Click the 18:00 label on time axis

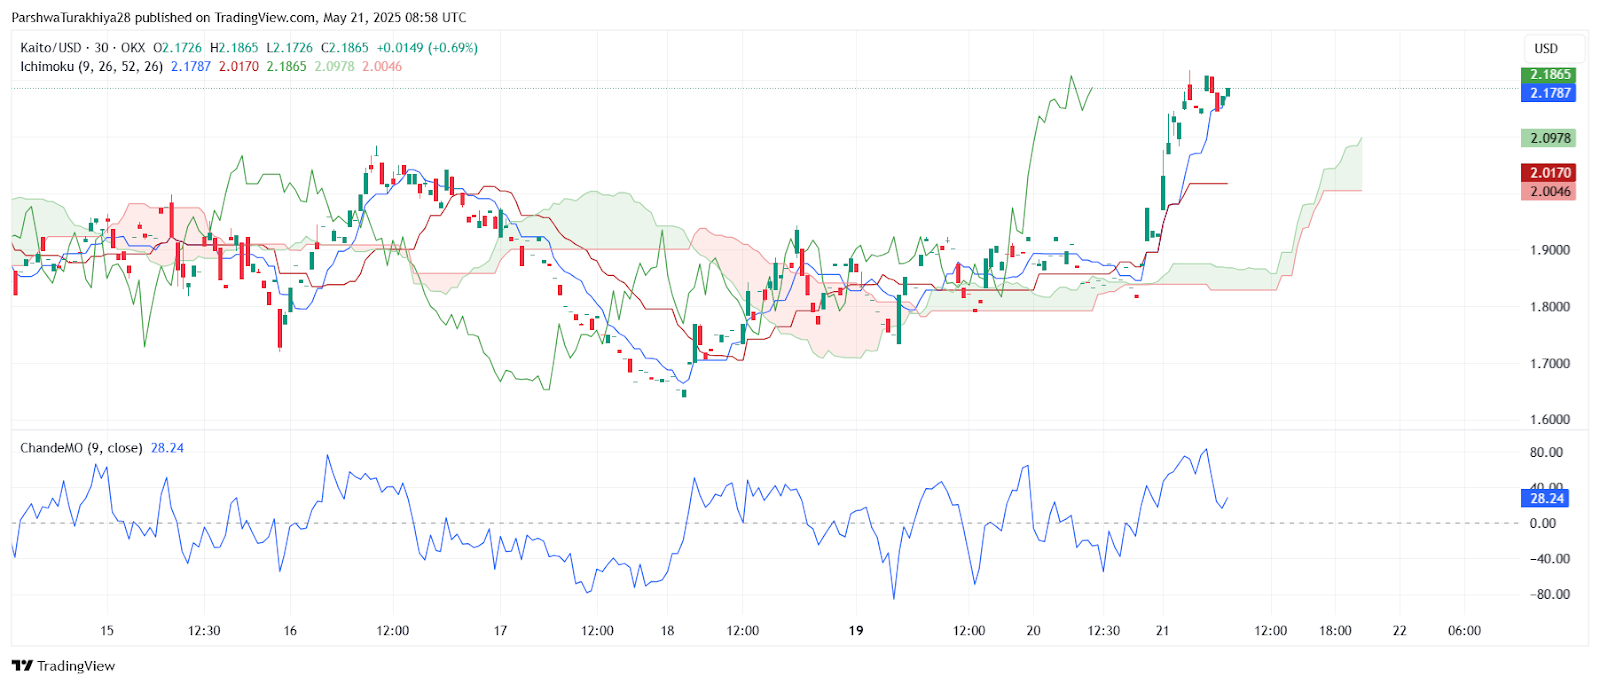tap(1335, 631)
